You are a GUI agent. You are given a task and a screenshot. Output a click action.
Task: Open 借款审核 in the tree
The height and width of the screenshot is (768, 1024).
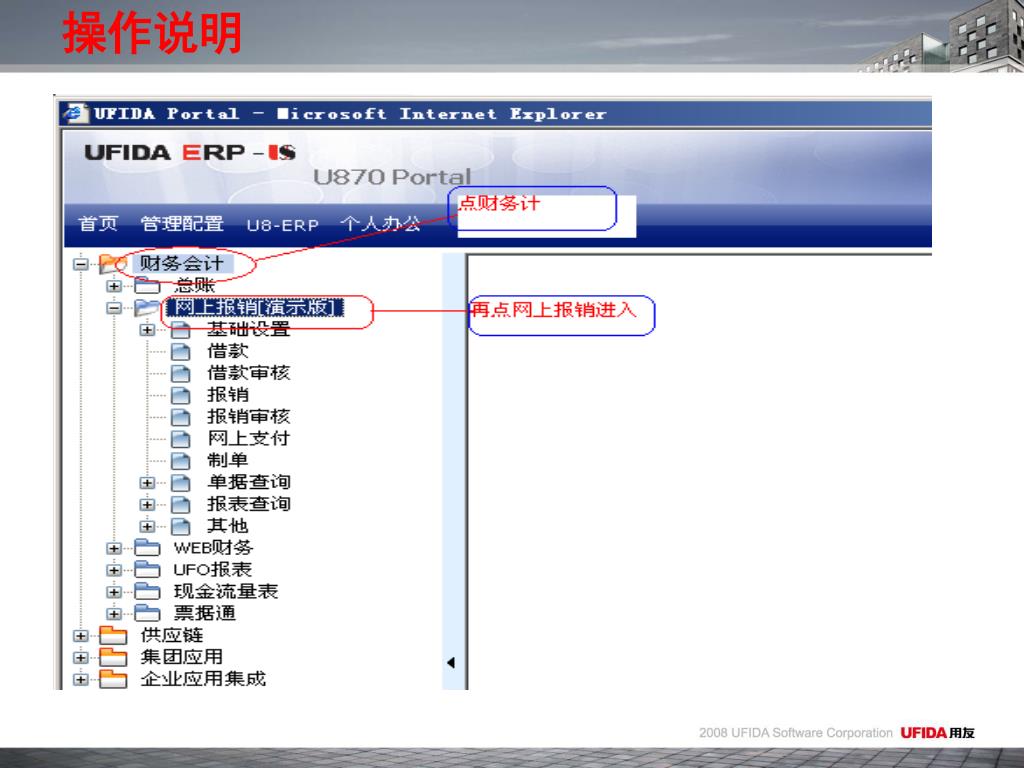248,373
